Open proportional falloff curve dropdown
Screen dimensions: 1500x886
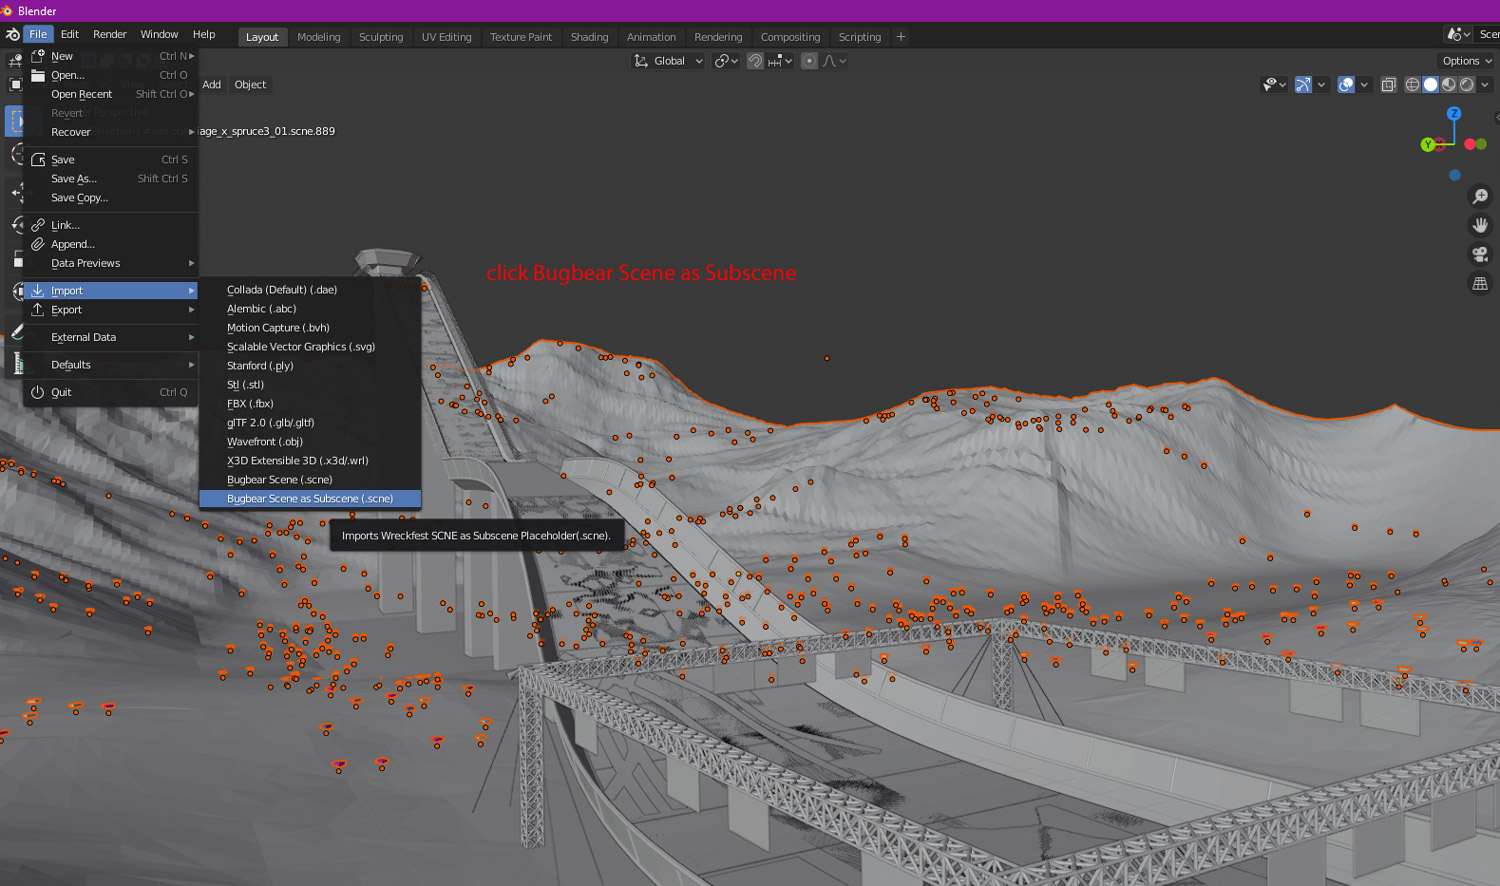pyautogui.click(x=835, y=61)
